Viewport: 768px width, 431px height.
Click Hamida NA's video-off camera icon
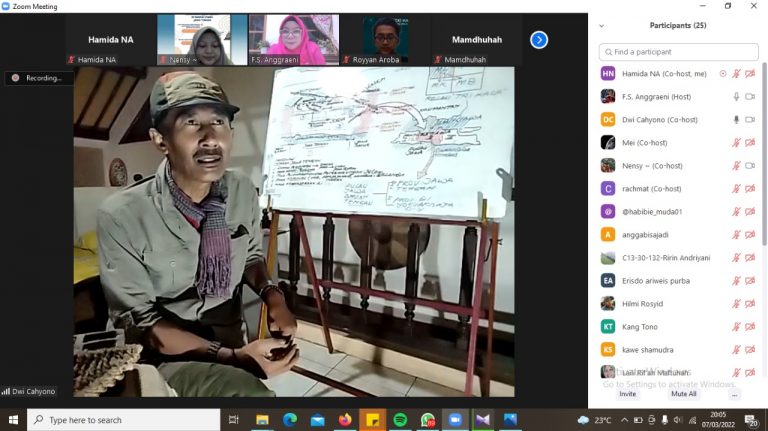(750, 73)
